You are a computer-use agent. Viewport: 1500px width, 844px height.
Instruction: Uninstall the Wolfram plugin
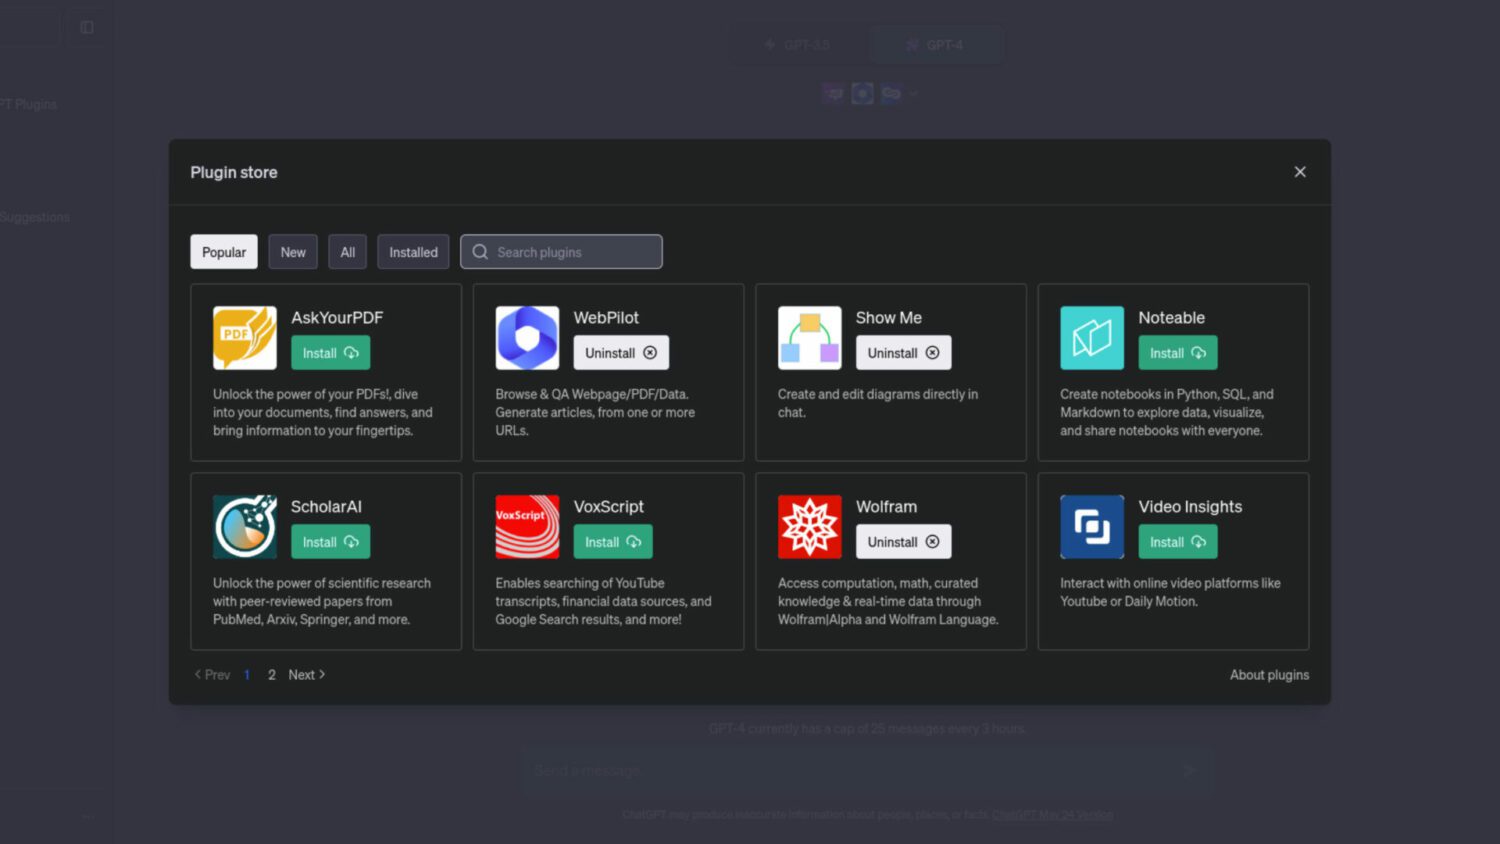point(904,542)
